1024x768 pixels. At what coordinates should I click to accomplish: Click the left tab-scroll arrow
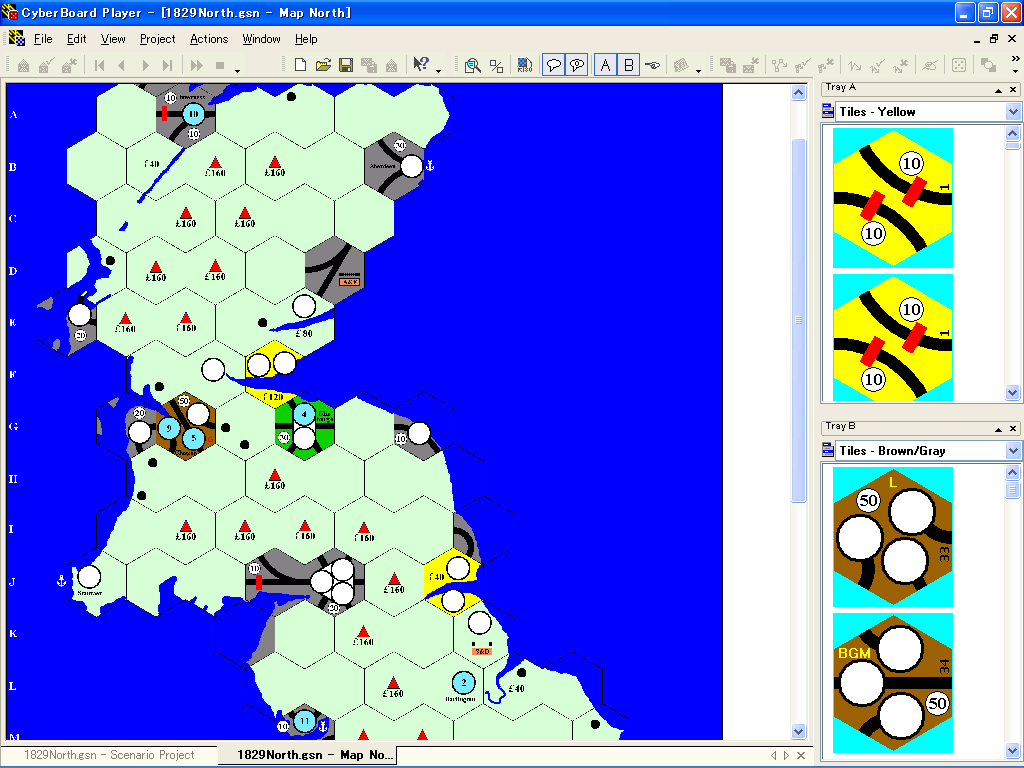774,755
